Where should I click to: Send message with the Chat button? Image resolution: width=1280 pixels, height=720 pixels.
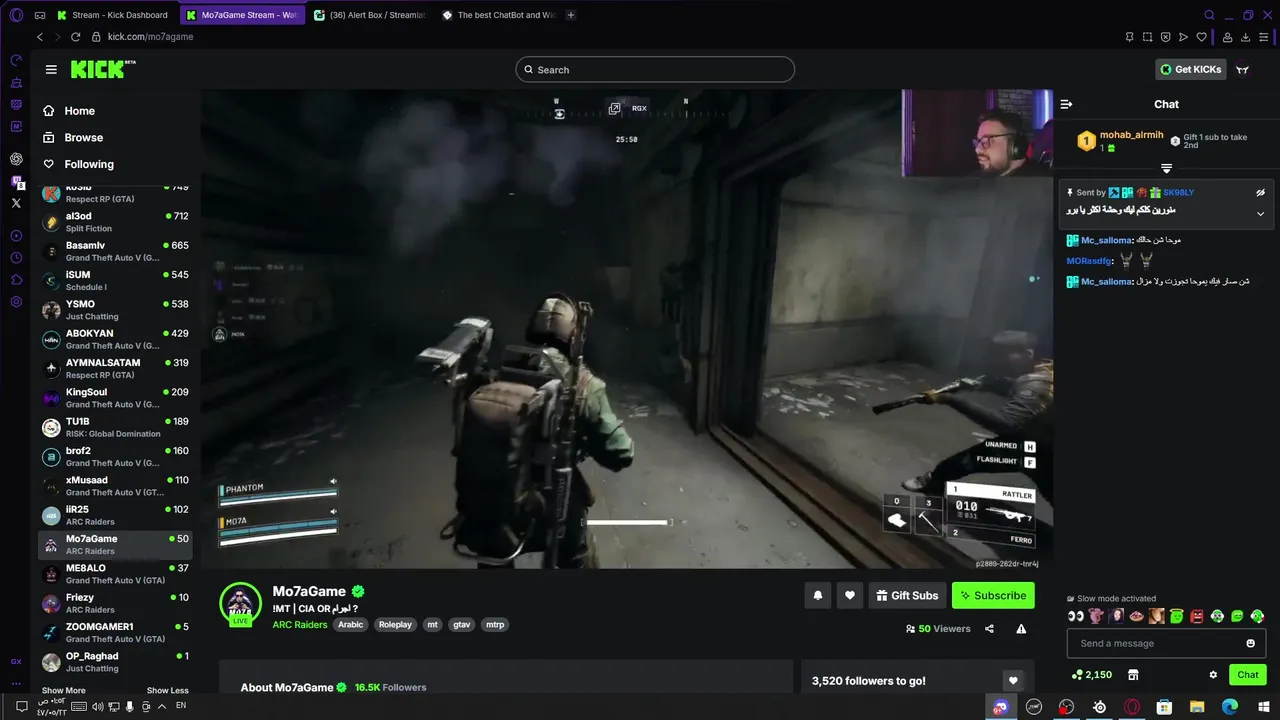click(1248, 675)
